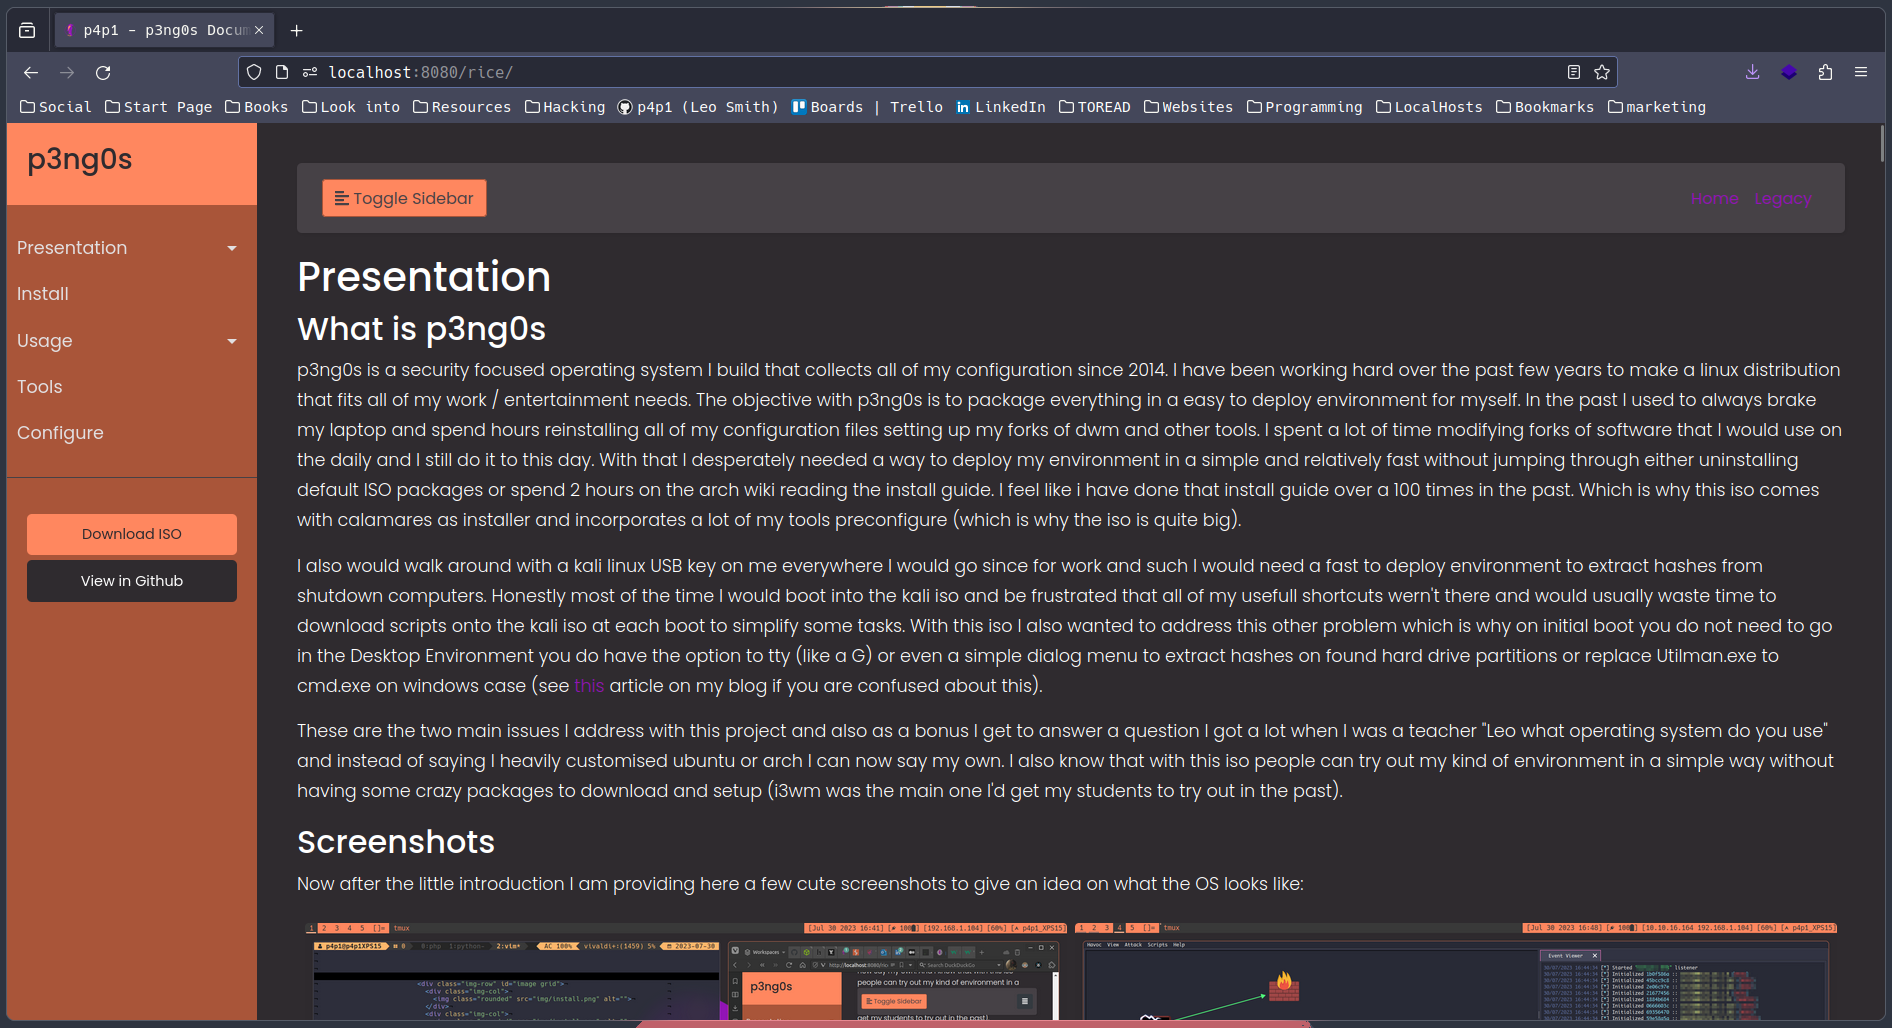Select Configure in the sidebar

(x=60, y=433)
